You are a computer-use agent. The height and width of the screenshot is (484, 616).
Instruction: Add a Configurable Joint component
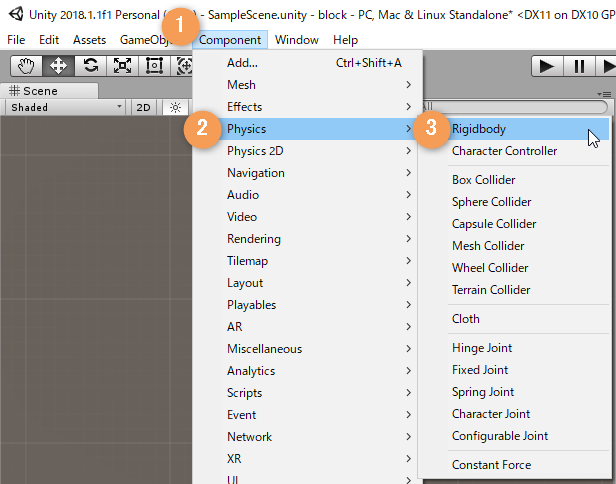514,436
